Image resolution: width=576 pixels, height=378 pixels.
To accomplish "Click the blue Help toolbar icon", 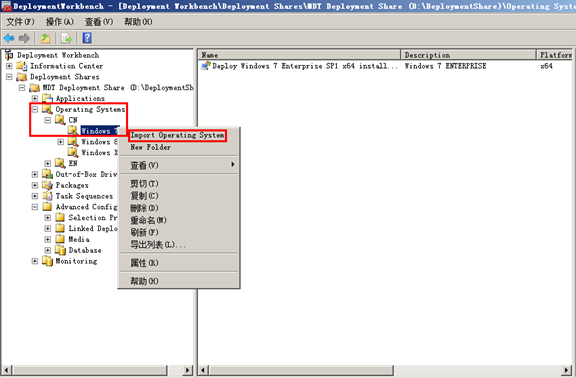I will coord(87,38).
